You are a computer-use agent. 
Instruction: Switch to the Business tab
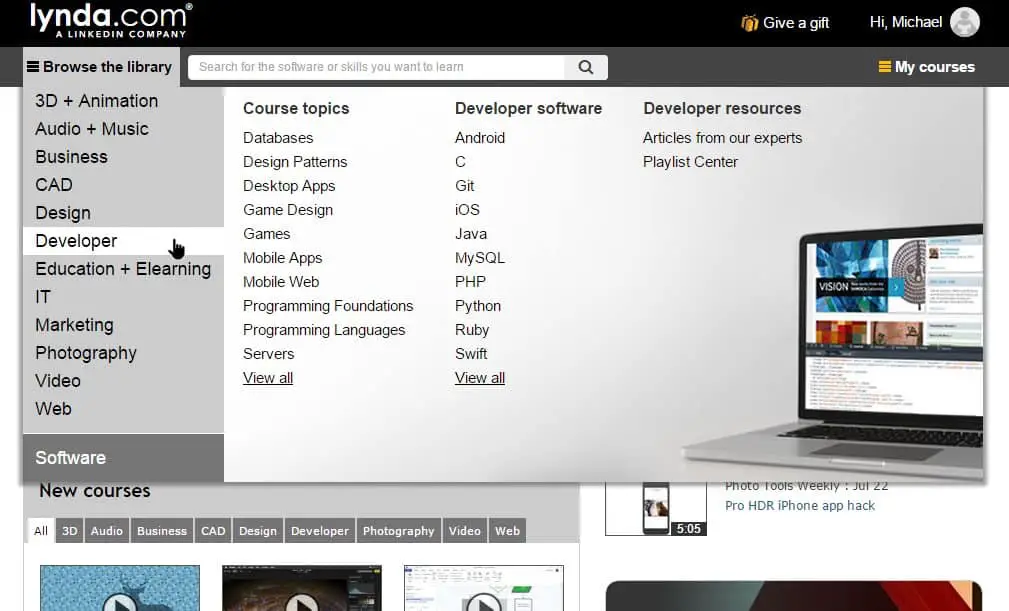click(162, 531)
